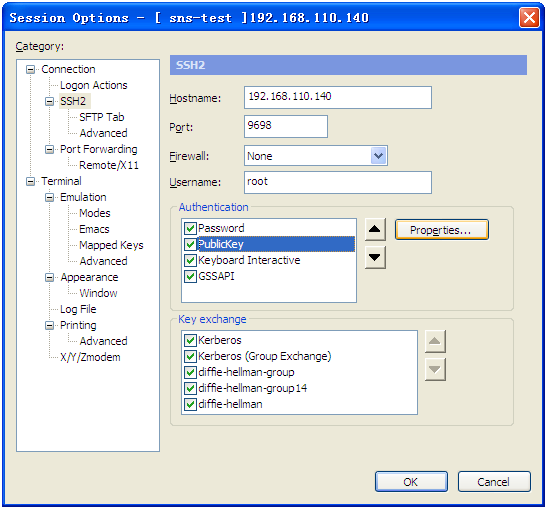Open Emacs settings

94,229
